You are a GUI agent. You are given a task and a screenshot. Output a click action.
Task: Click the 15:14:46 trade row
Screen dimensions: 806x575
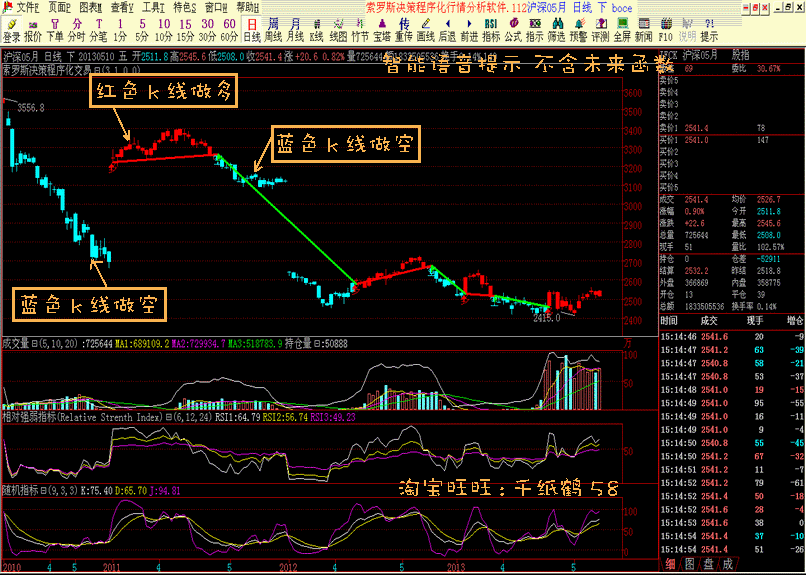click(x=732, y=337)
